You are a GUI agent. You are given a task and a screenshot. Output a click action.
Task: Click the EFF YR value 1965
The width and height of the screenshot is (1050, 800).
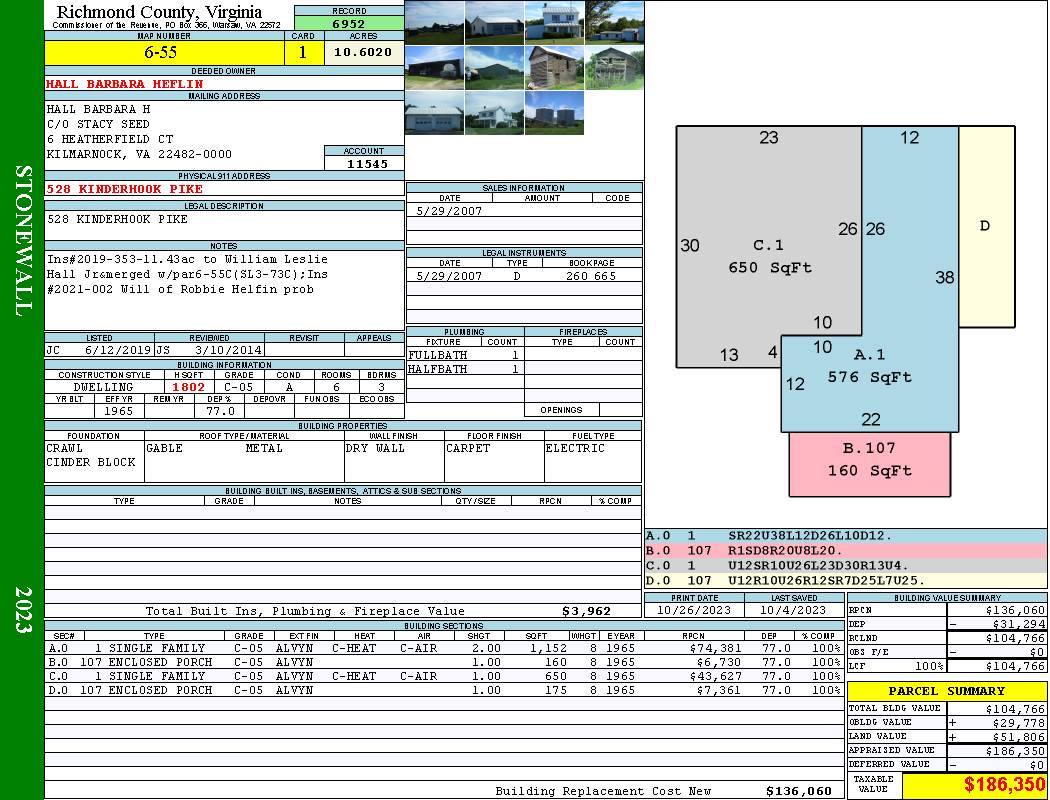tap(119, 411)
